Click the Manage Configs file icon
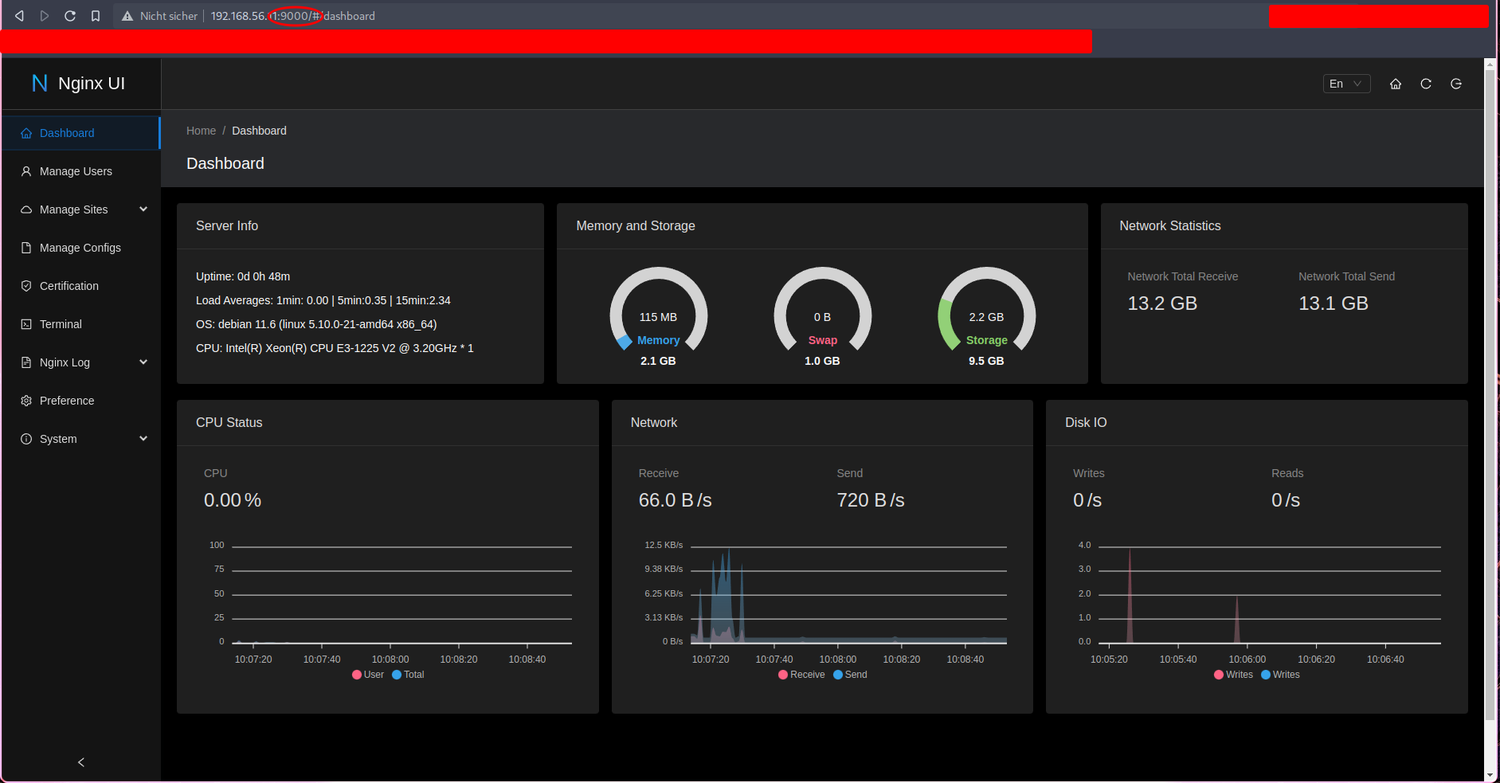The image size is (1500, 783). tap(25, 247)
